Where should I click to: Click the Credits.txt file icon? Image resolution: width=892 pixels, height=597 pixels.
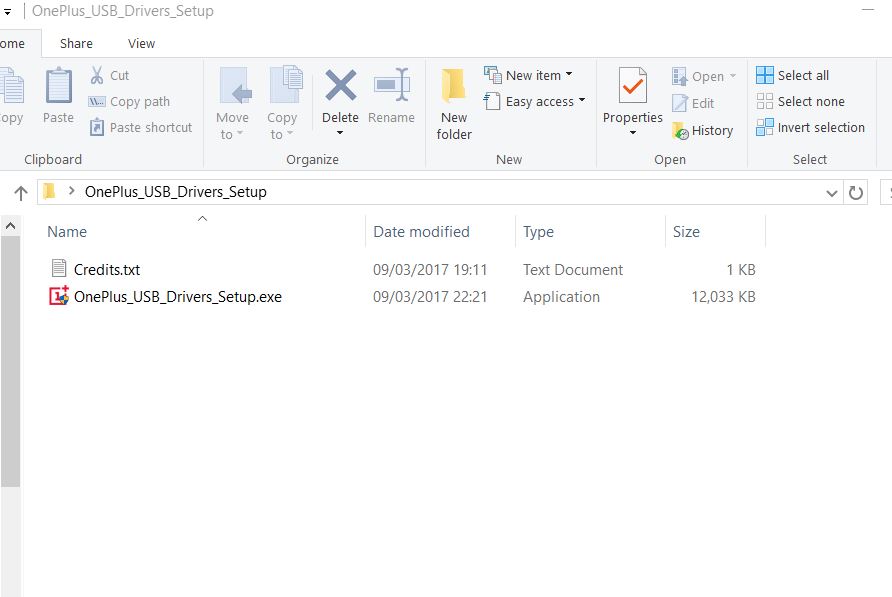point(59,268)
